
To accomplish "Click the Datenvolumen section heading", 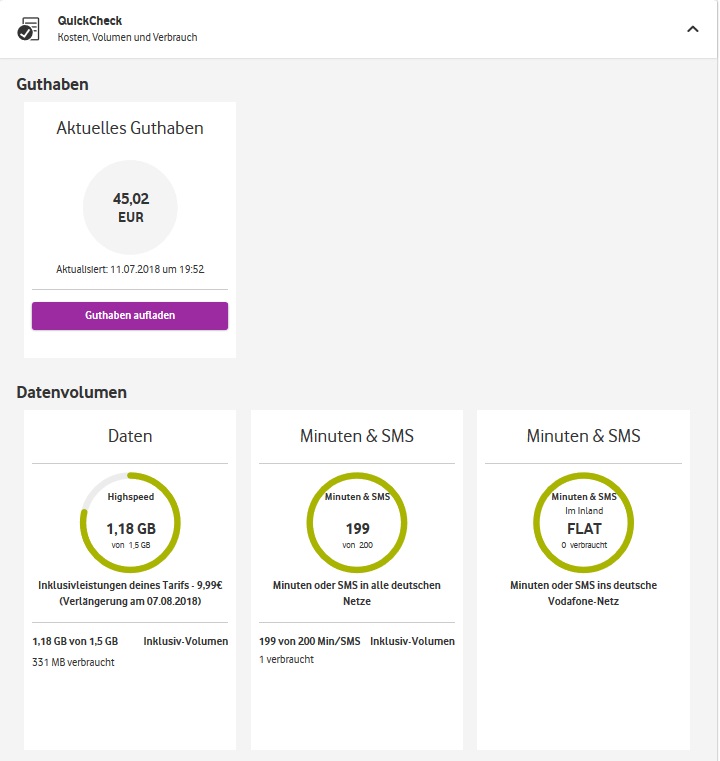I will [x=72, y=392].
